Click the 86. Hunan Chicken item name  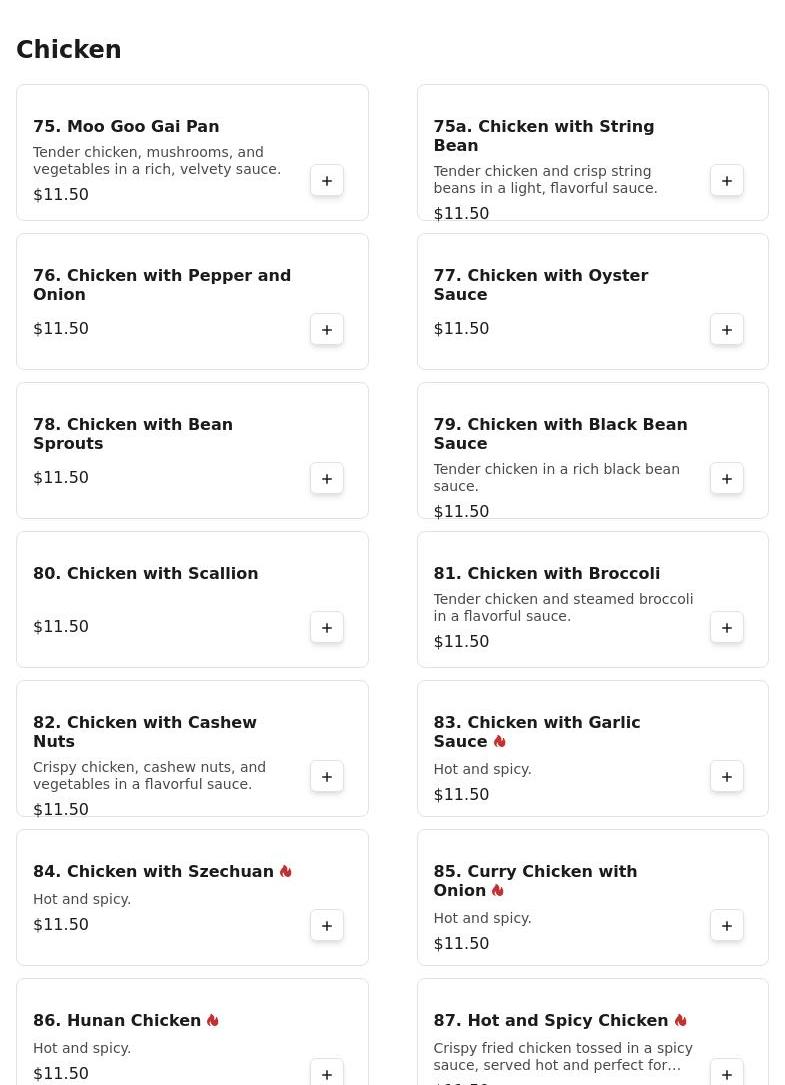pyautogui.click(x=117, y=1021)
